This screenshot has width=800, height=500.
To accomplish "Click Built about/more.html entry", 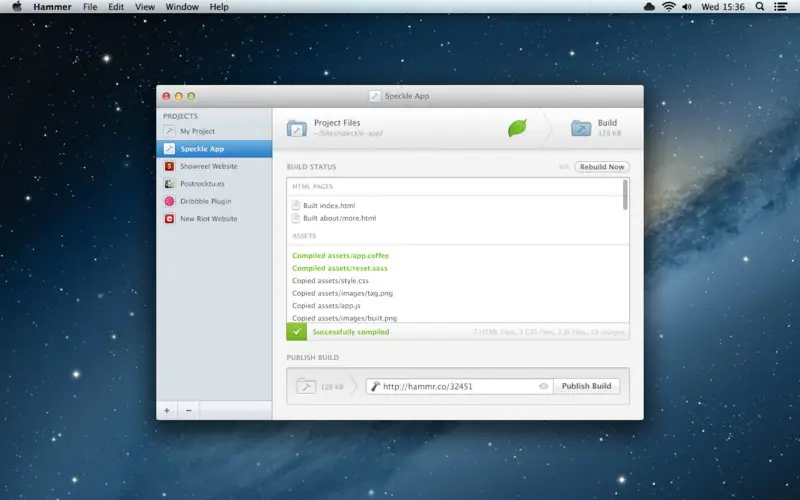I will [x=339, y=218].
